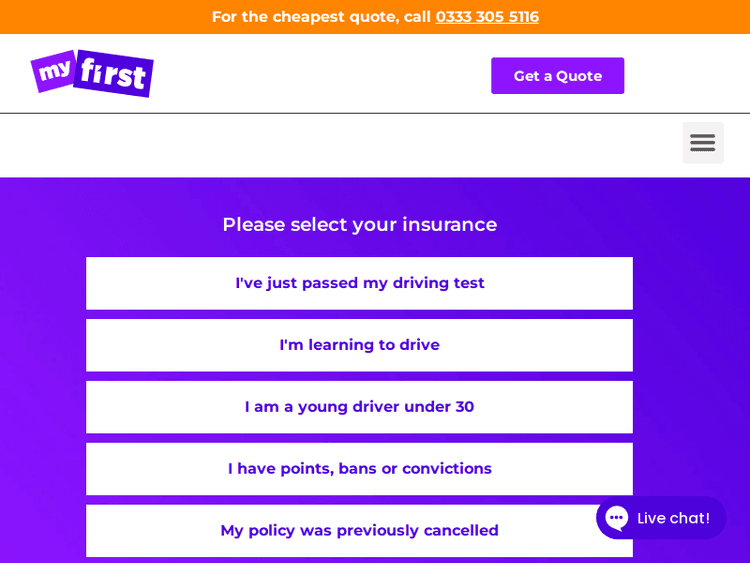The height and width of the screenshot is (563, 750).
Task: Click the my first logo
Action: point(92,73)
